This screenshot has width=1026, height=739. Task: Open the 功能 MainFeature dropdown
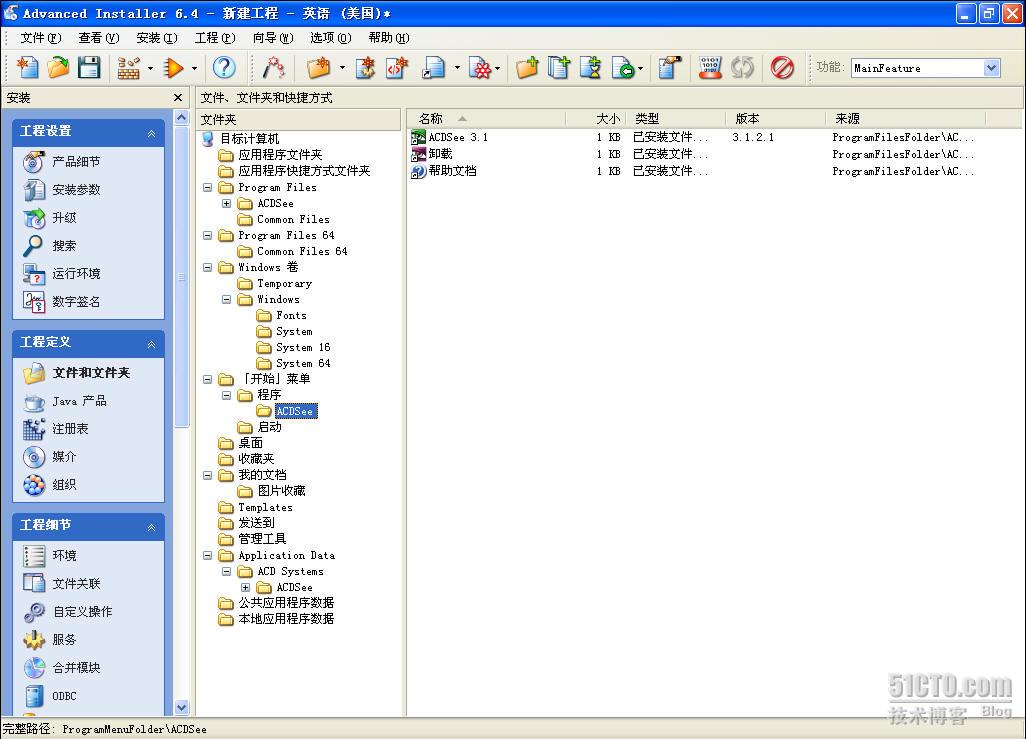991,68
